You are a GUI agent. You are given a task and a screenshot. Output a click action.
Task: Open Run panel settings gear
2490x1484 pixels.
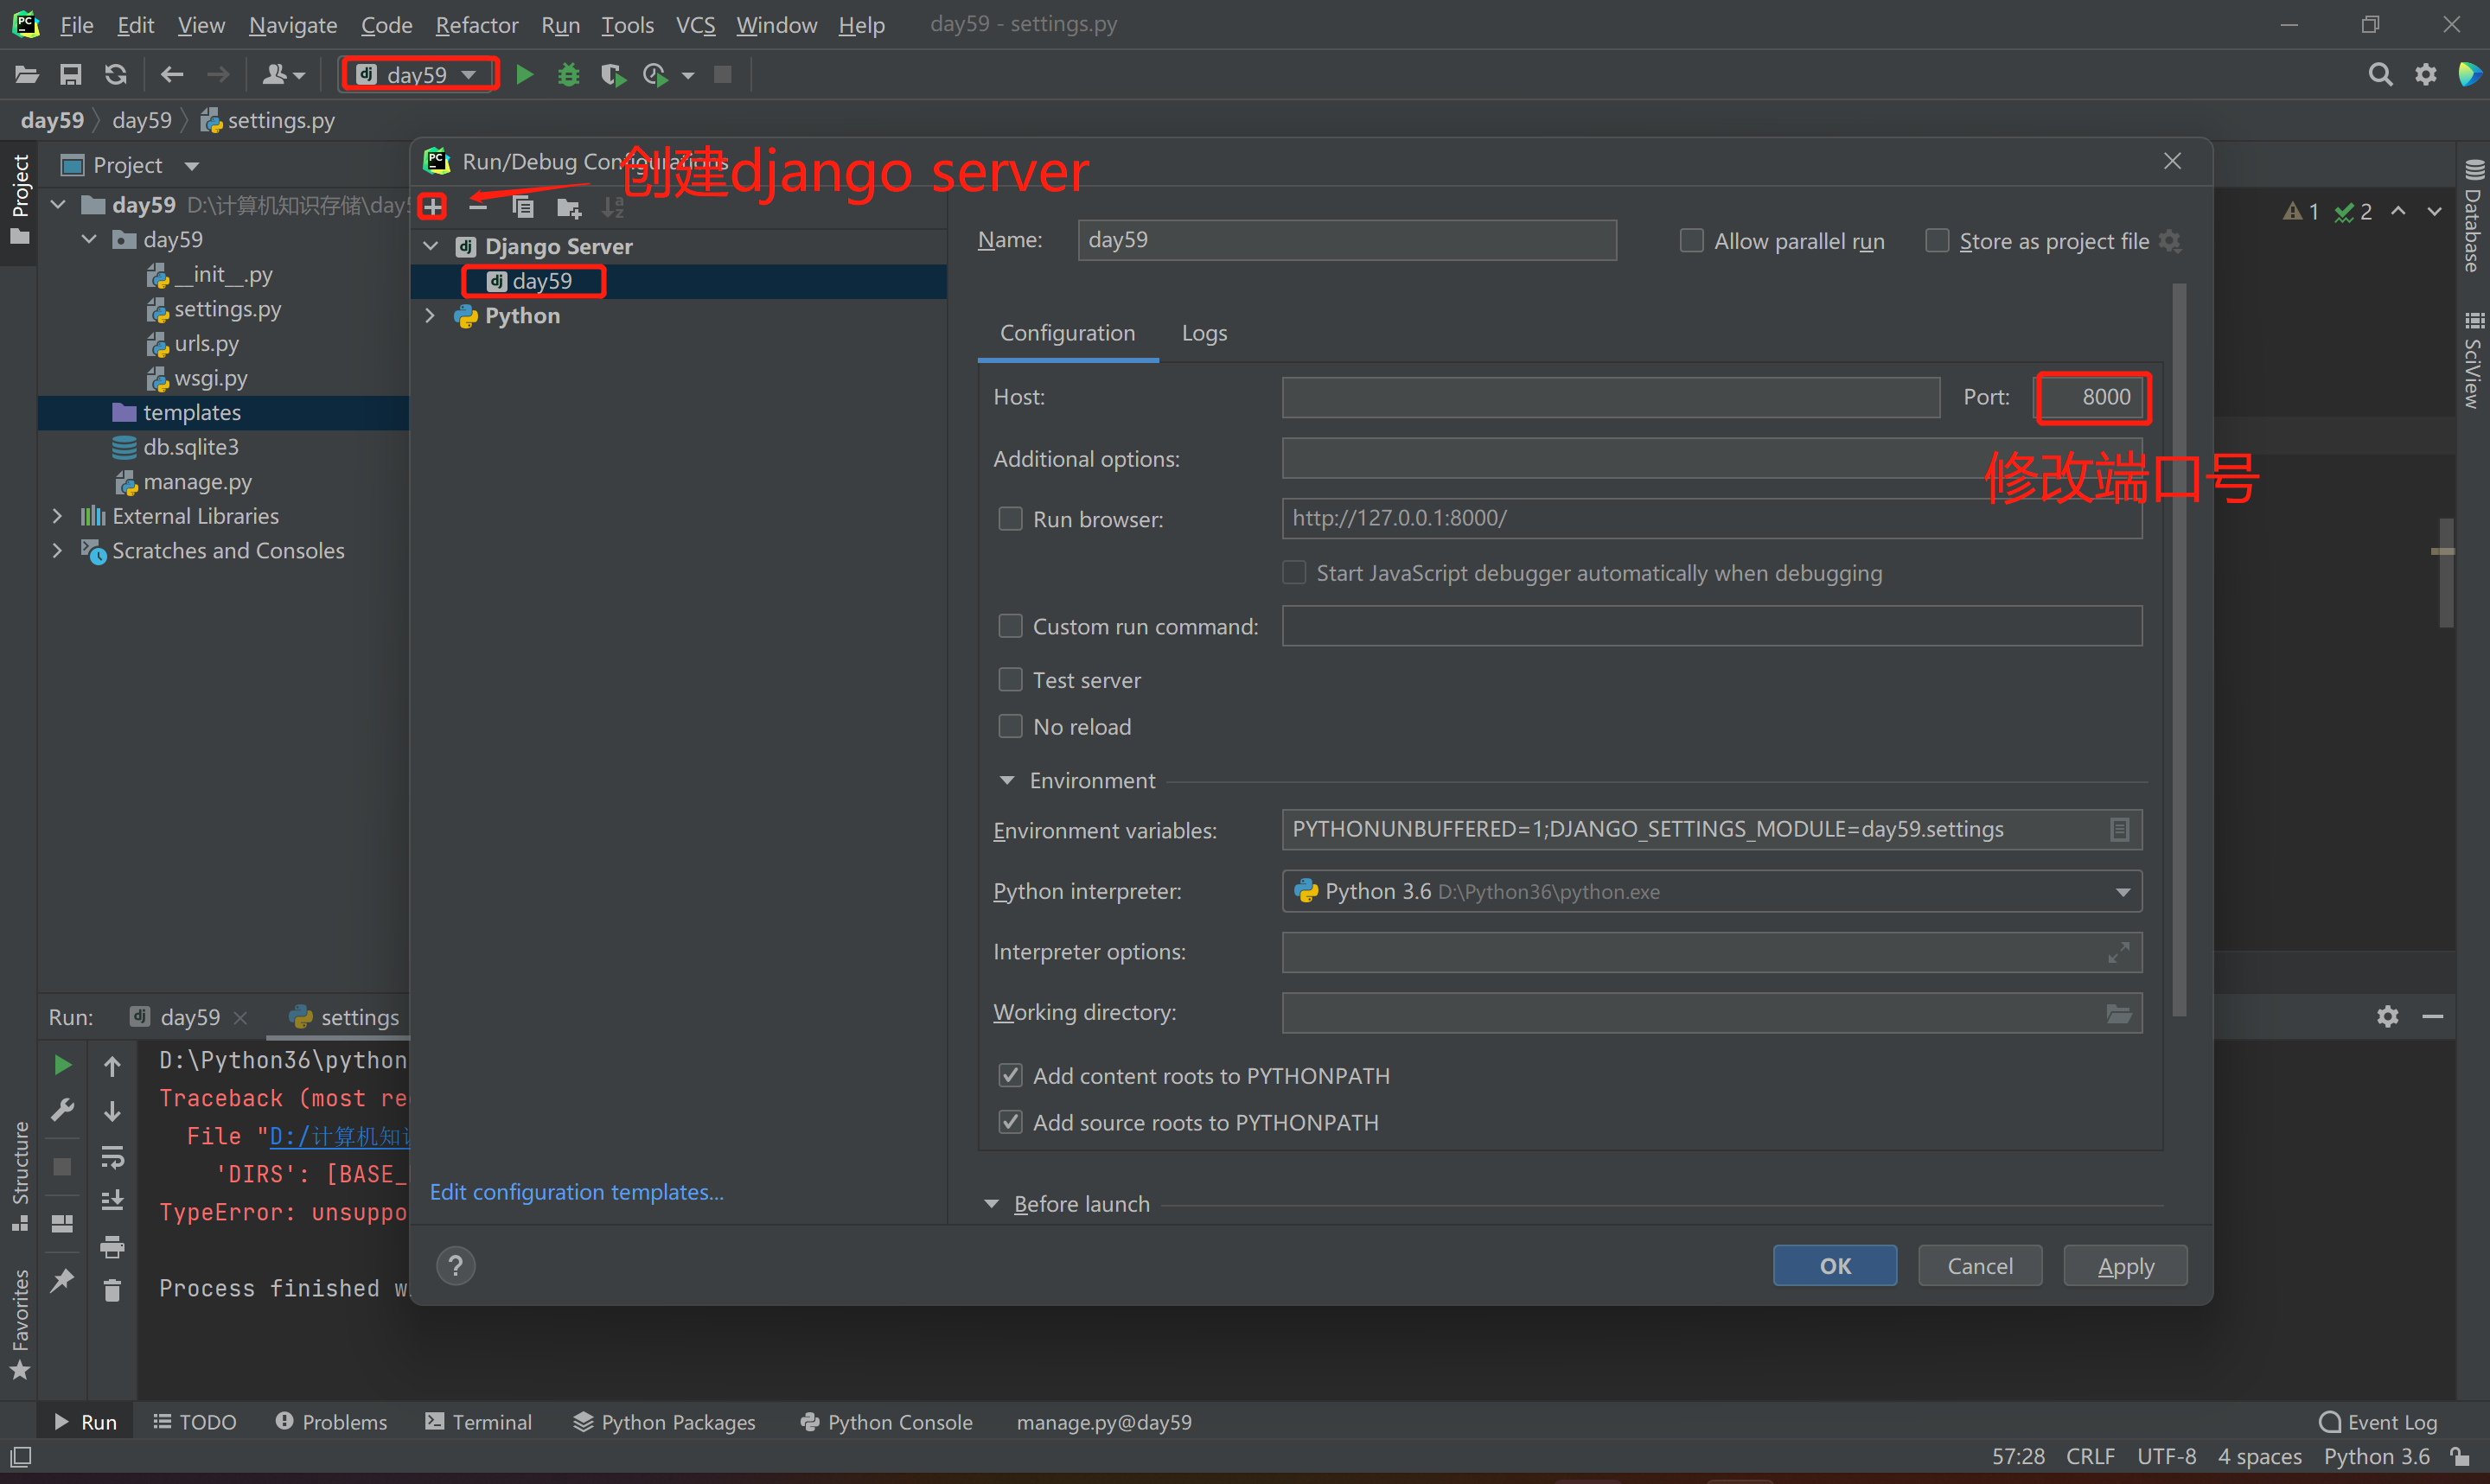[2388, 1017]
